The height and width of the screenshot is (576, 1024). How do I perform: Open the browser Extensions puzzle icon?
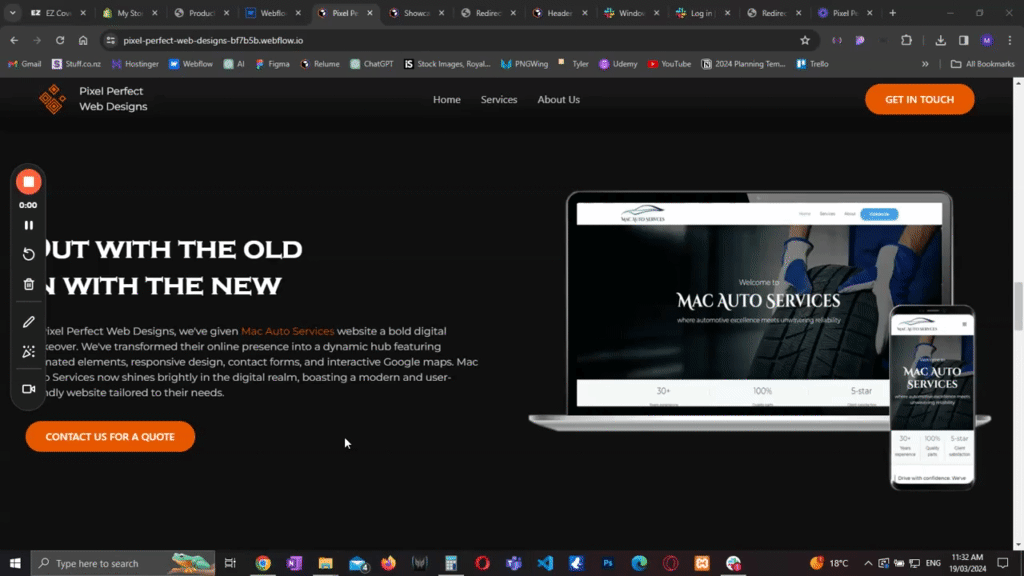click(x=906, y=40)
